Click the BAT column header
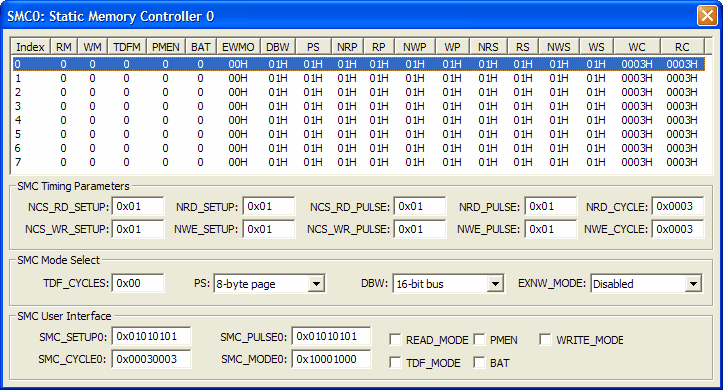723x390 pixels. coord(201,47)
